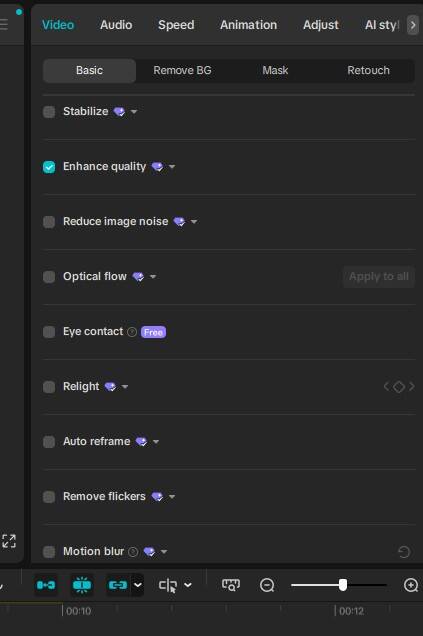
Task: Toggle the linkage icon in timeline toolbar
Action: [118, 585]
